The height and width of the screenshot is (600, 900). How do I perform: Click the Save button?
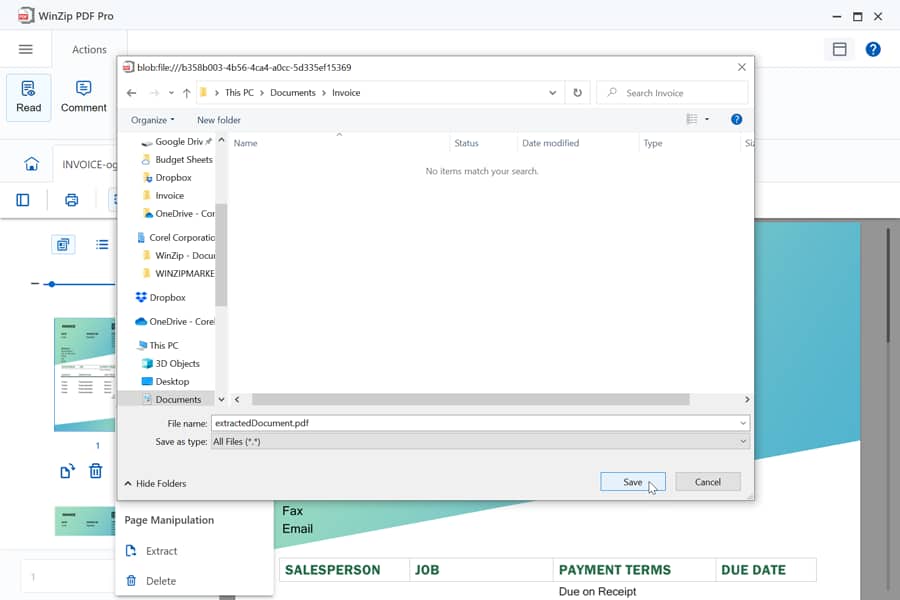pyautogui.click(x=632, y=481)
